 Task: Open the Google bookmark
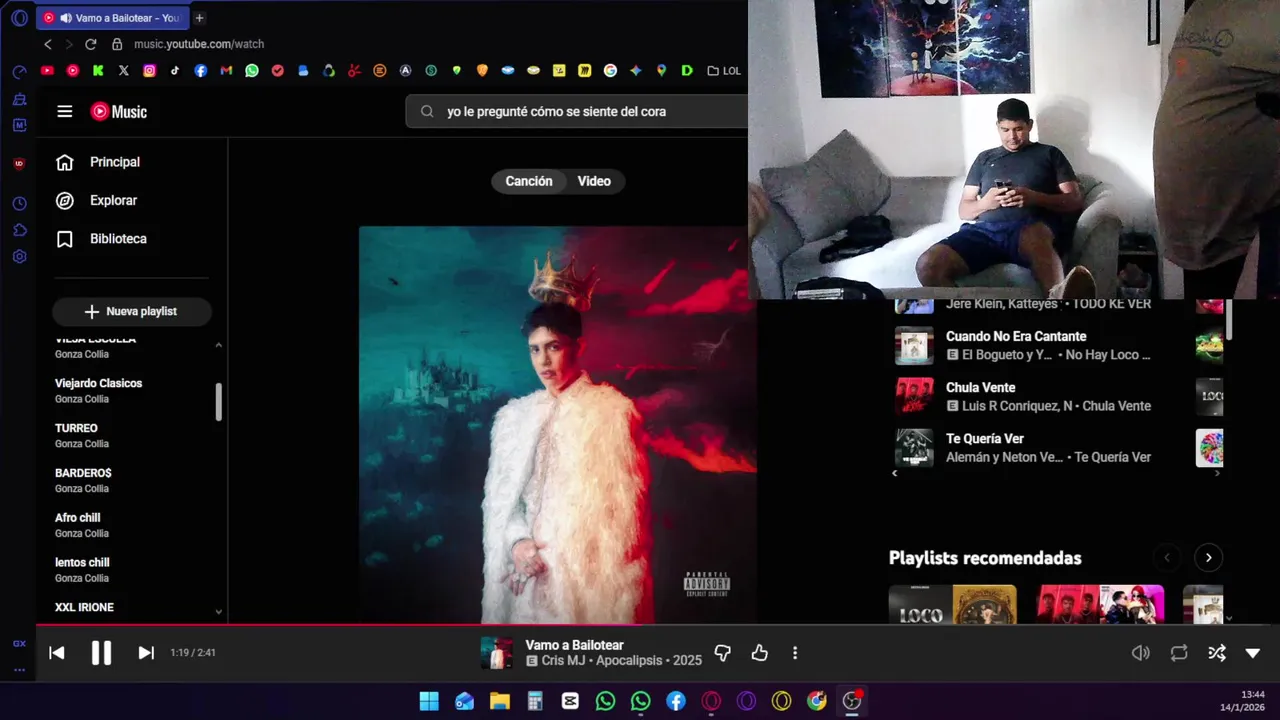[x=610, y=71]
